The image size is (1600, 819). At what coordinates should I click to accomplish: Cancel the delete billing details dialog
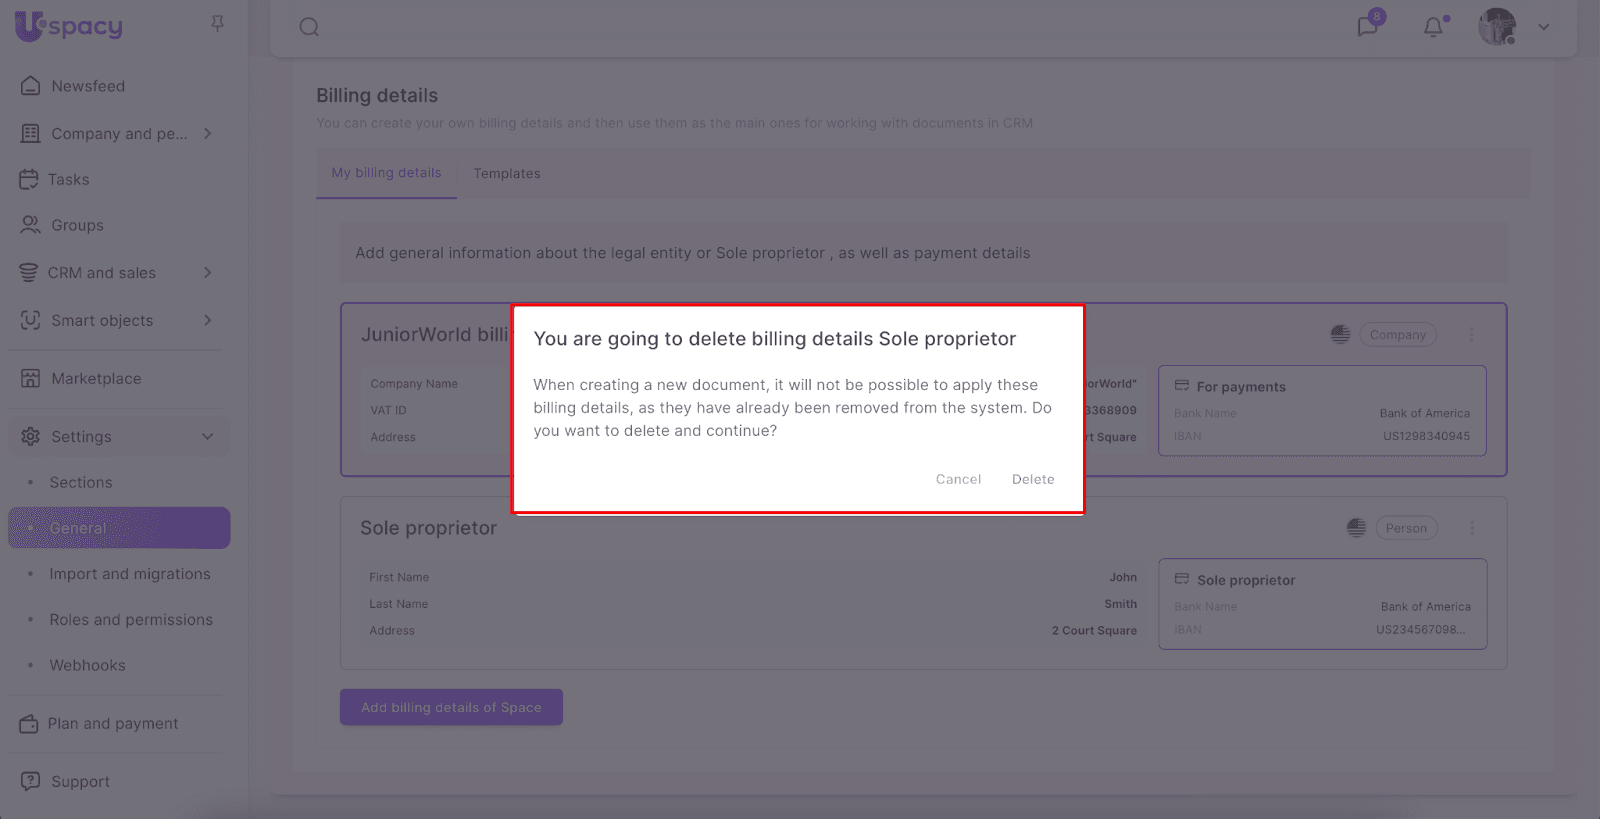coord(958,479)
